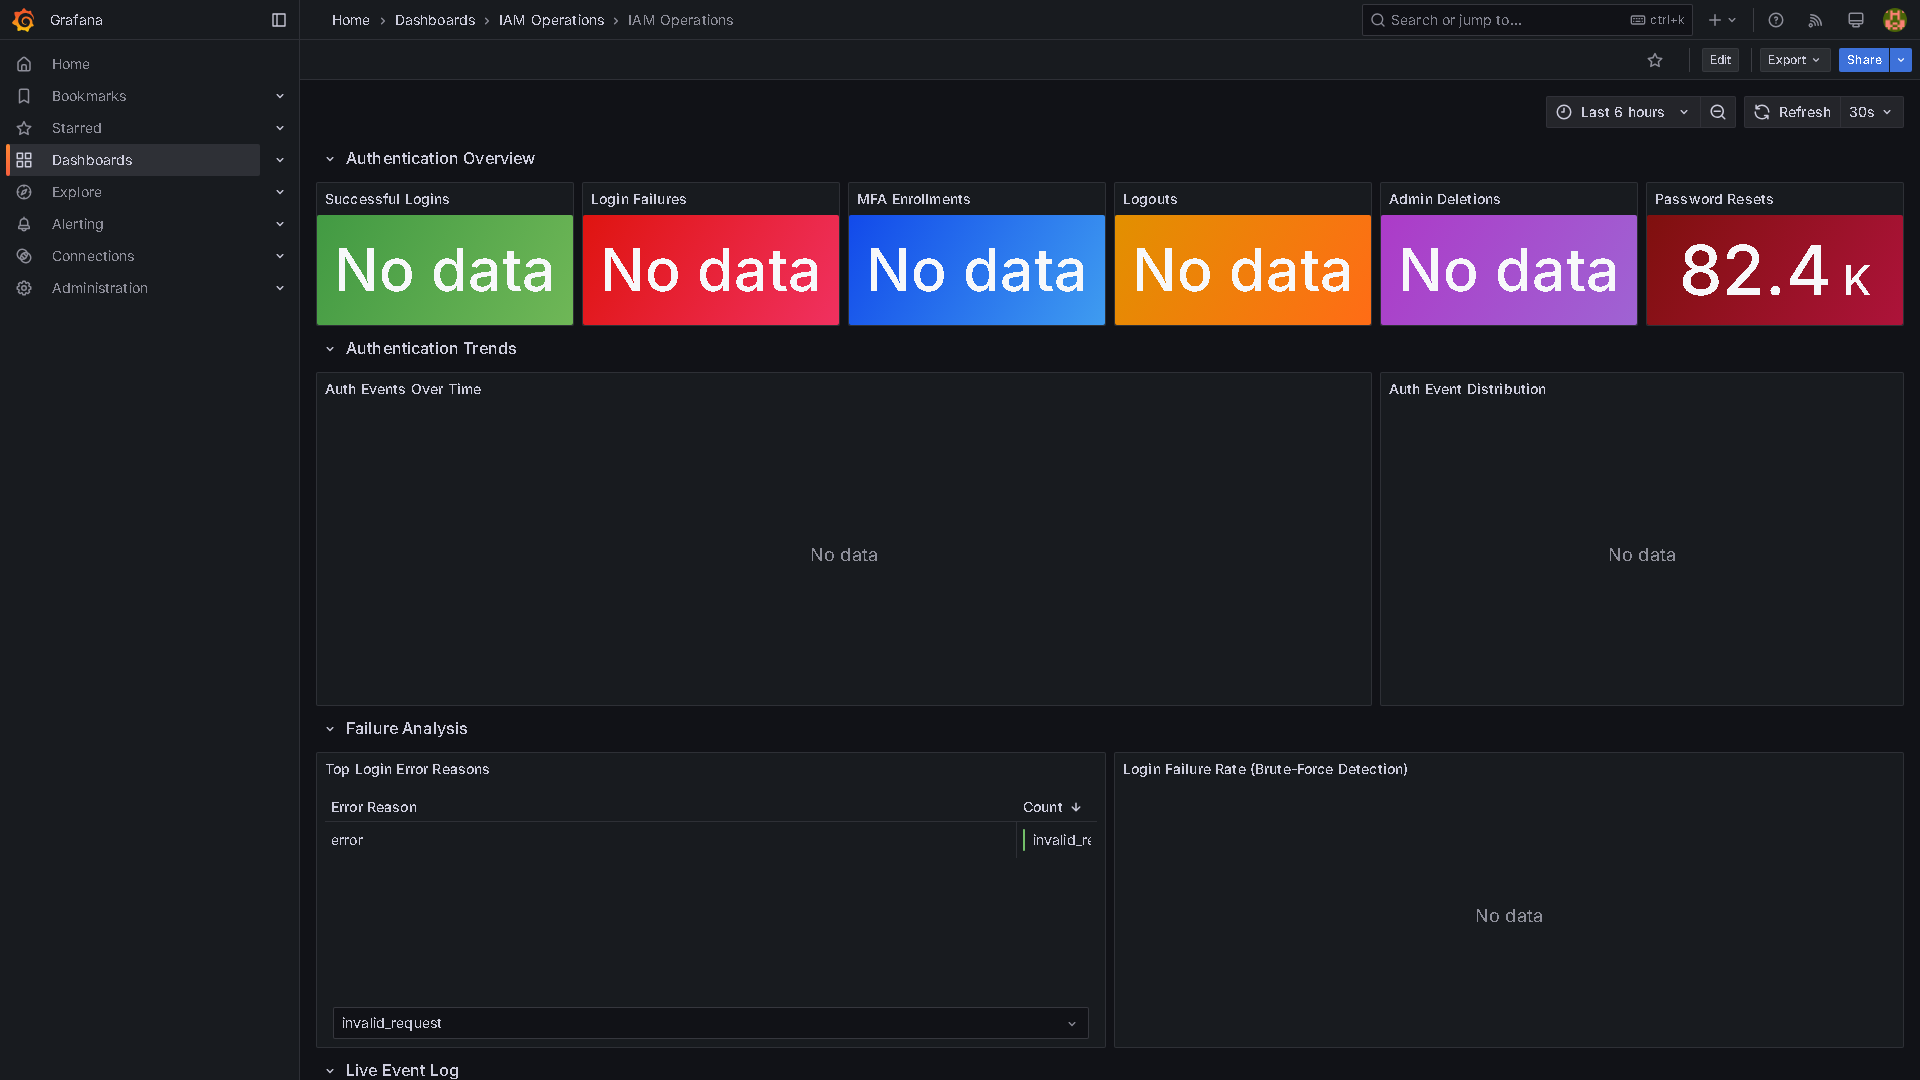Open the Explore section icon
This screenshot has width=1920, height=1080.
click(x=24, y=192)
